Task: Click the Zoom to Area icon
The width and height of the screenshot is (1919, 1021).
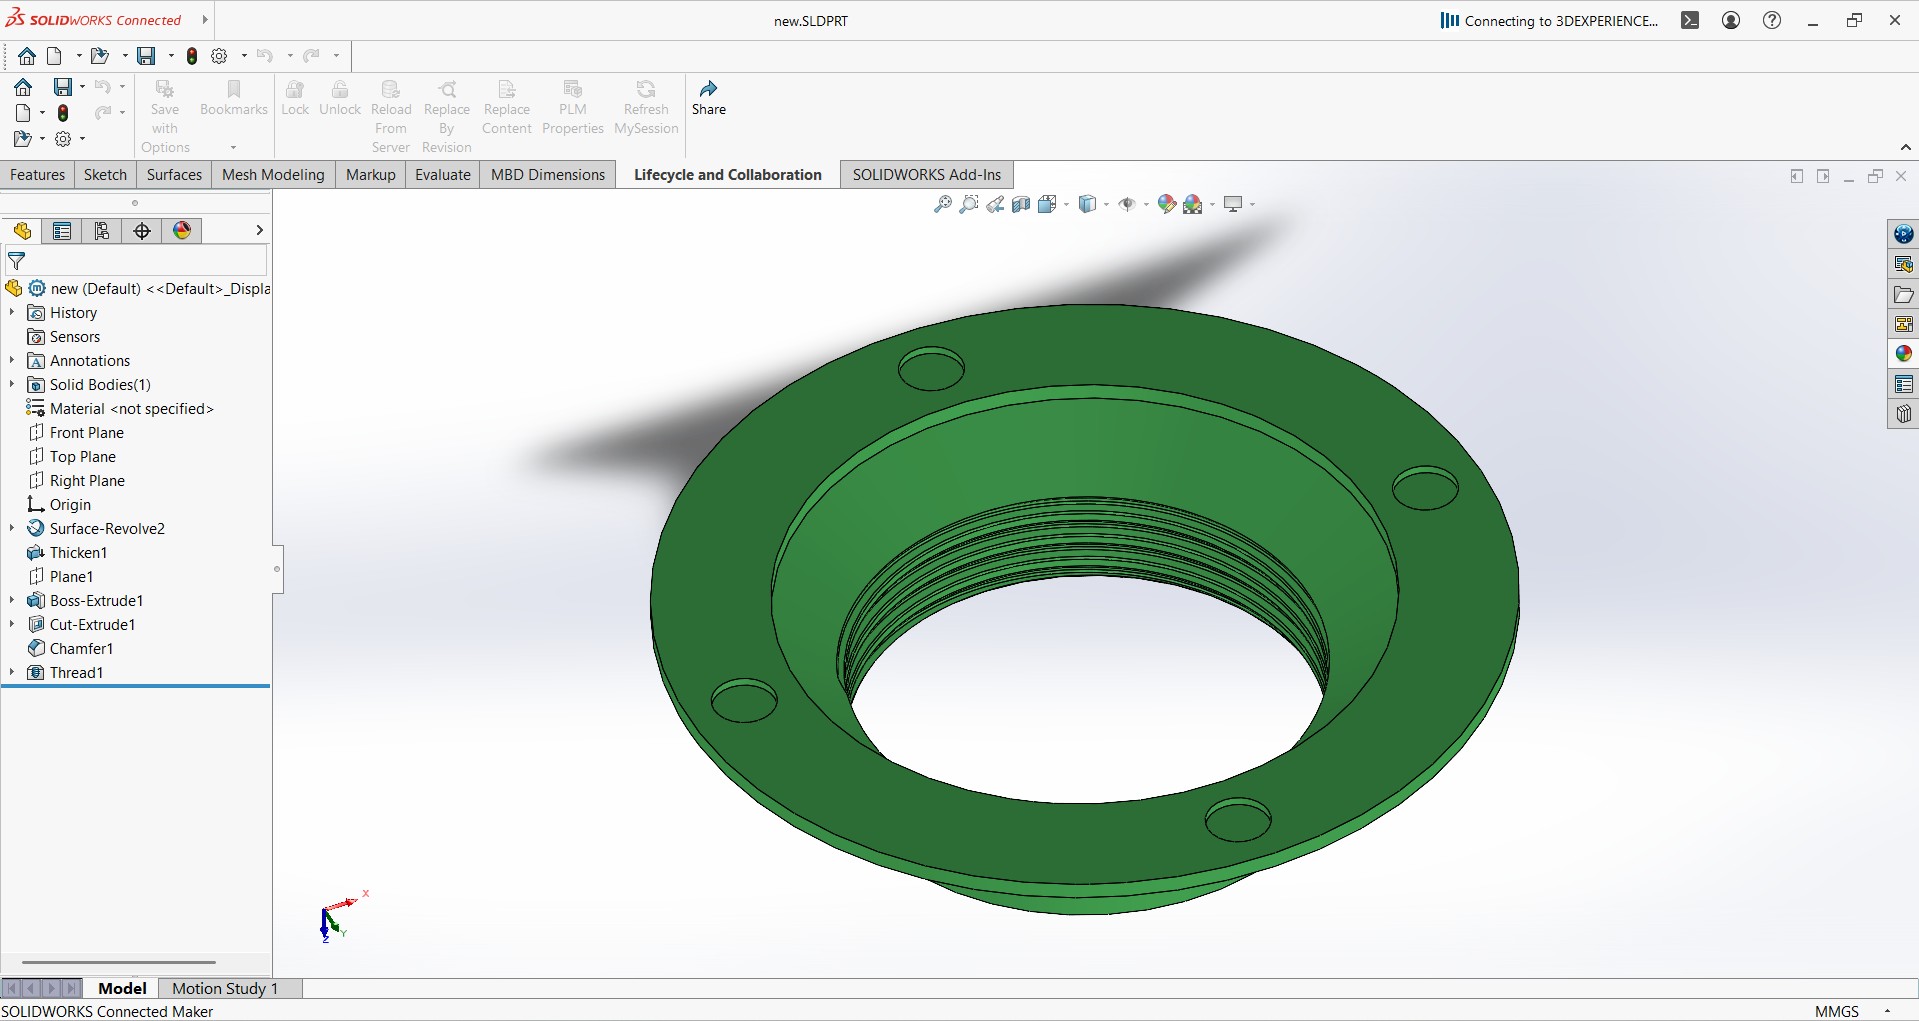Action: [969, 204]
